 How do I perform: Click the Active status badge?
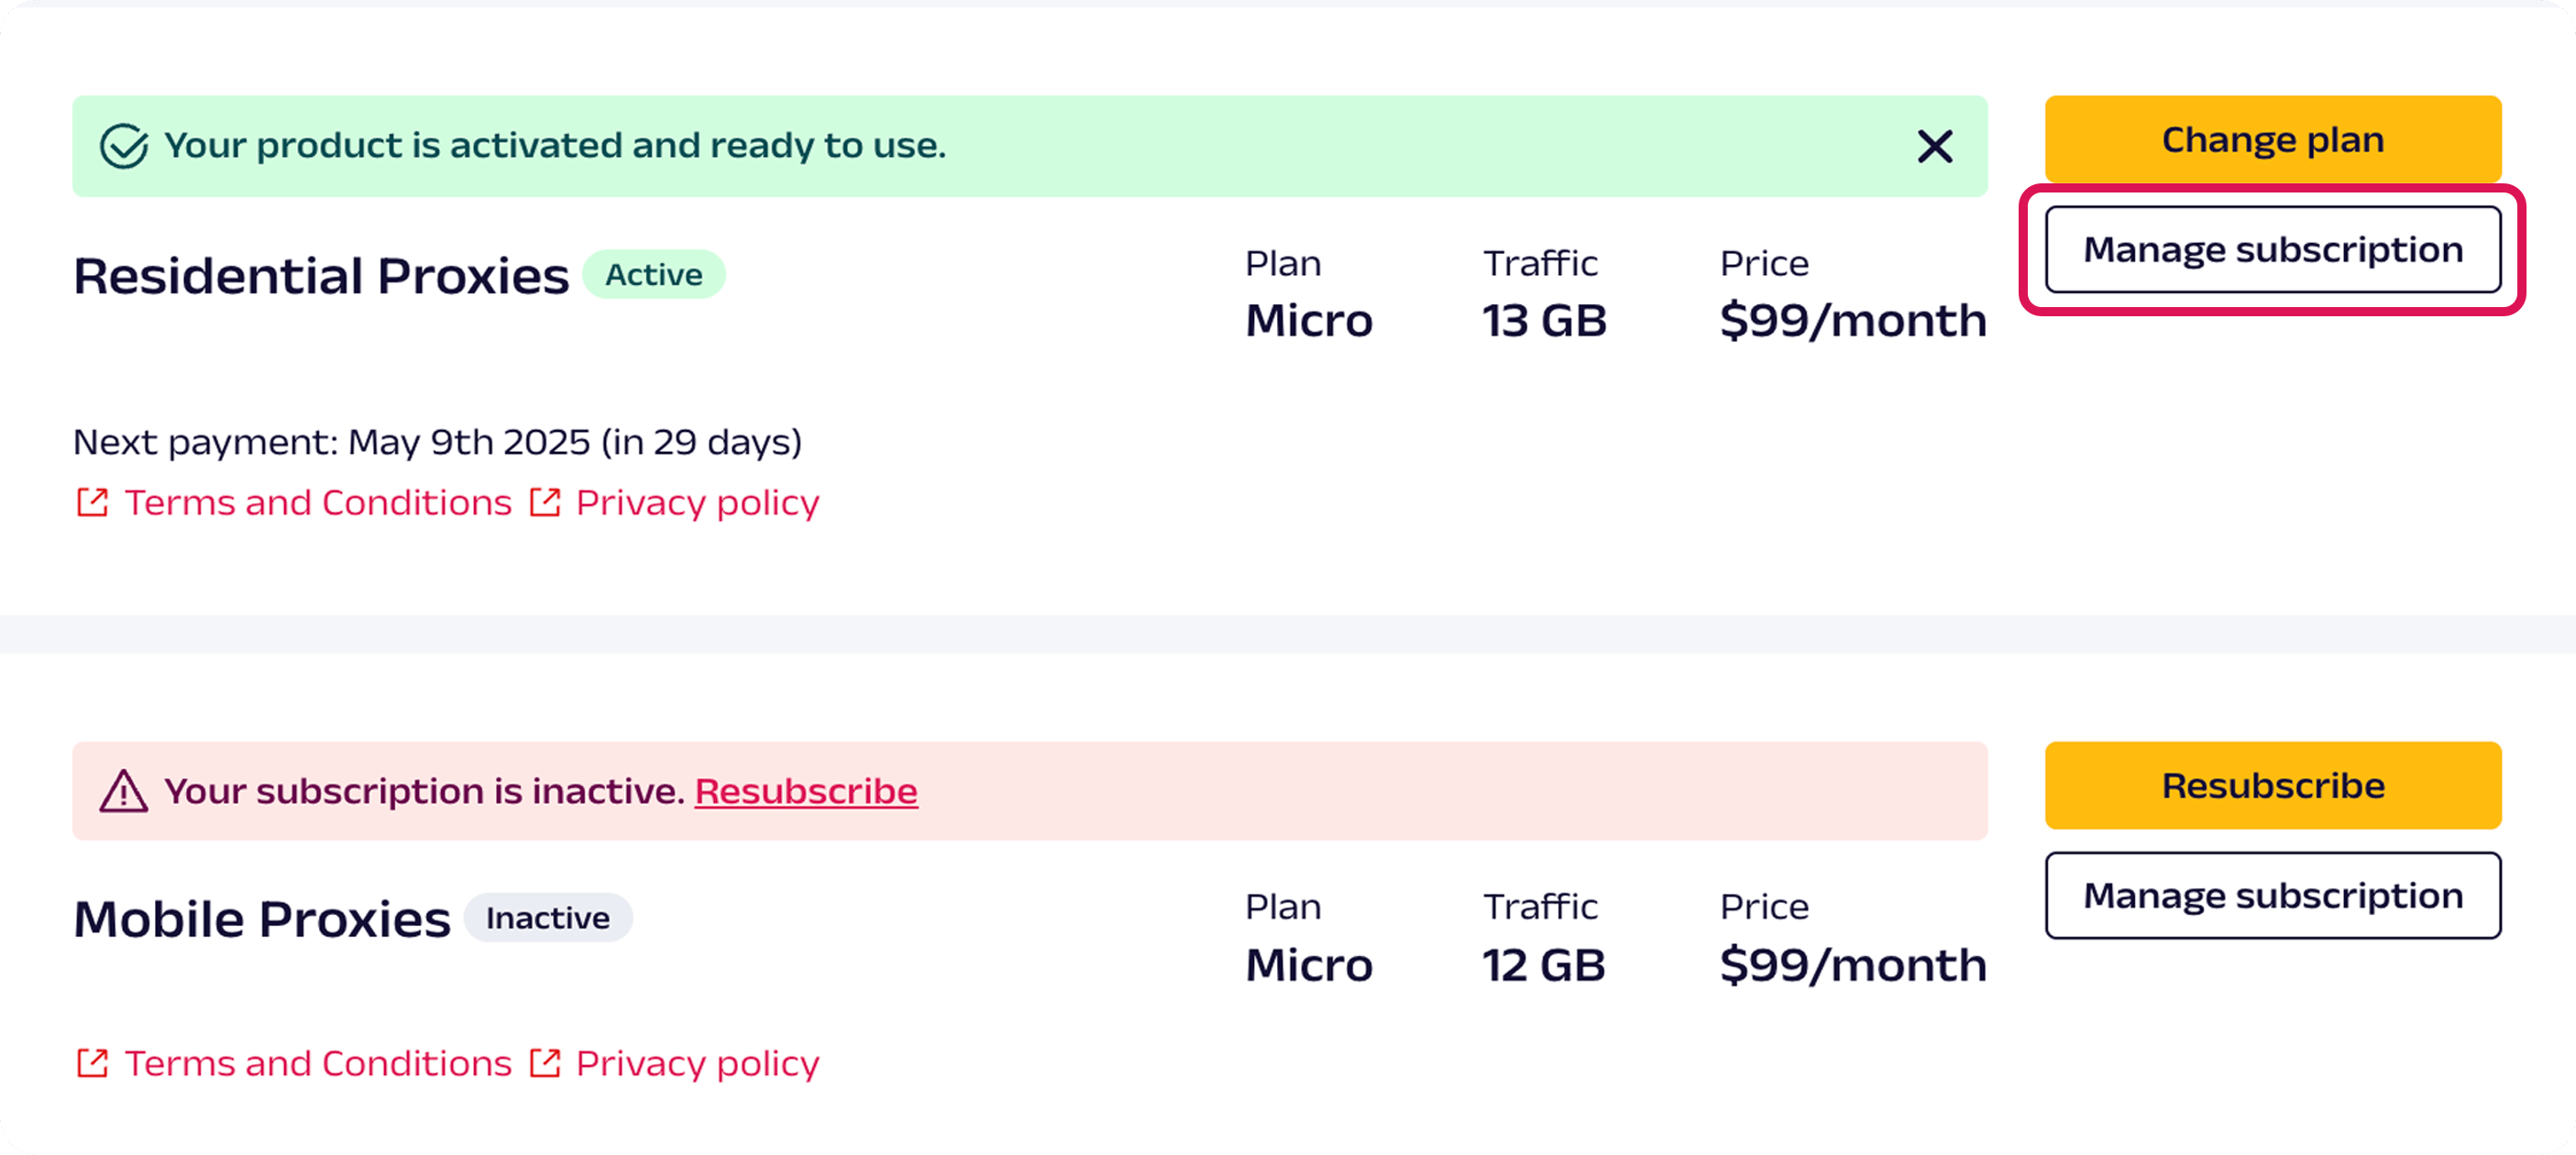click(654, 275)
